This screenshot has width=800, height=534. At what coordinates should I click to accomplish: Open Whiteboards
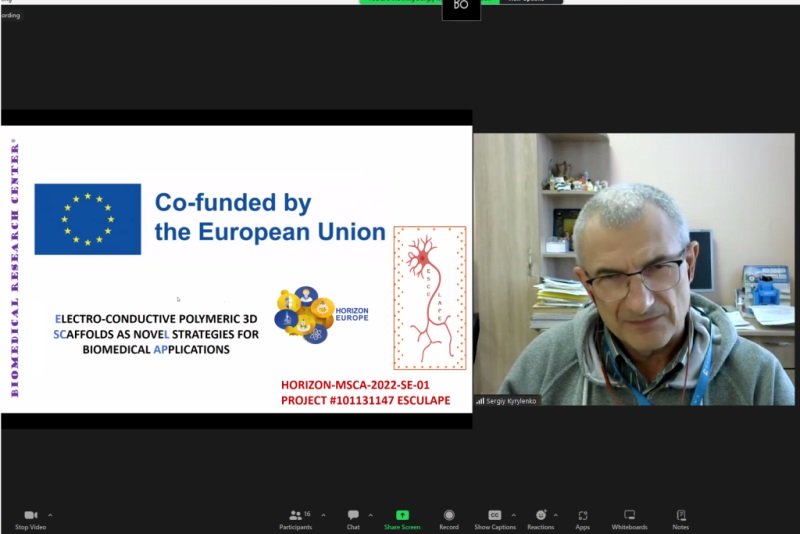tap(630, 520)
